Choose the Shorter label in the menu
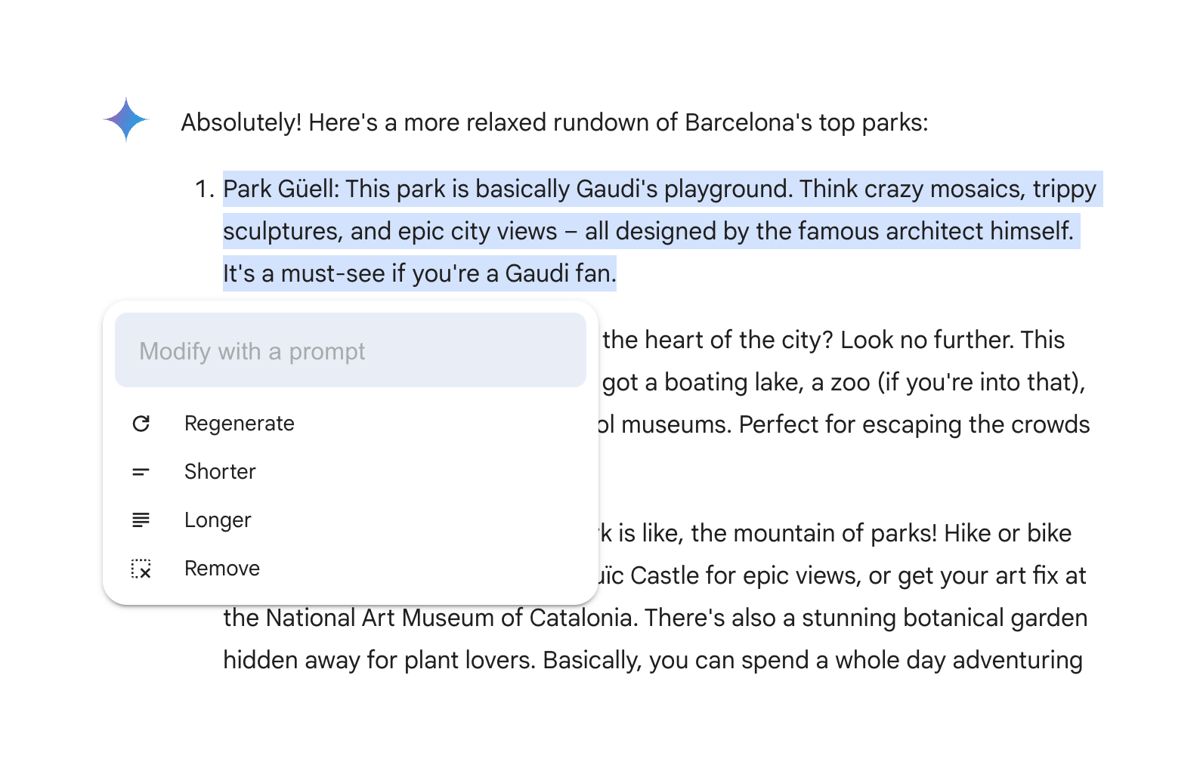Viewport: 1200px width, 771px height. (x=220, y=472)
